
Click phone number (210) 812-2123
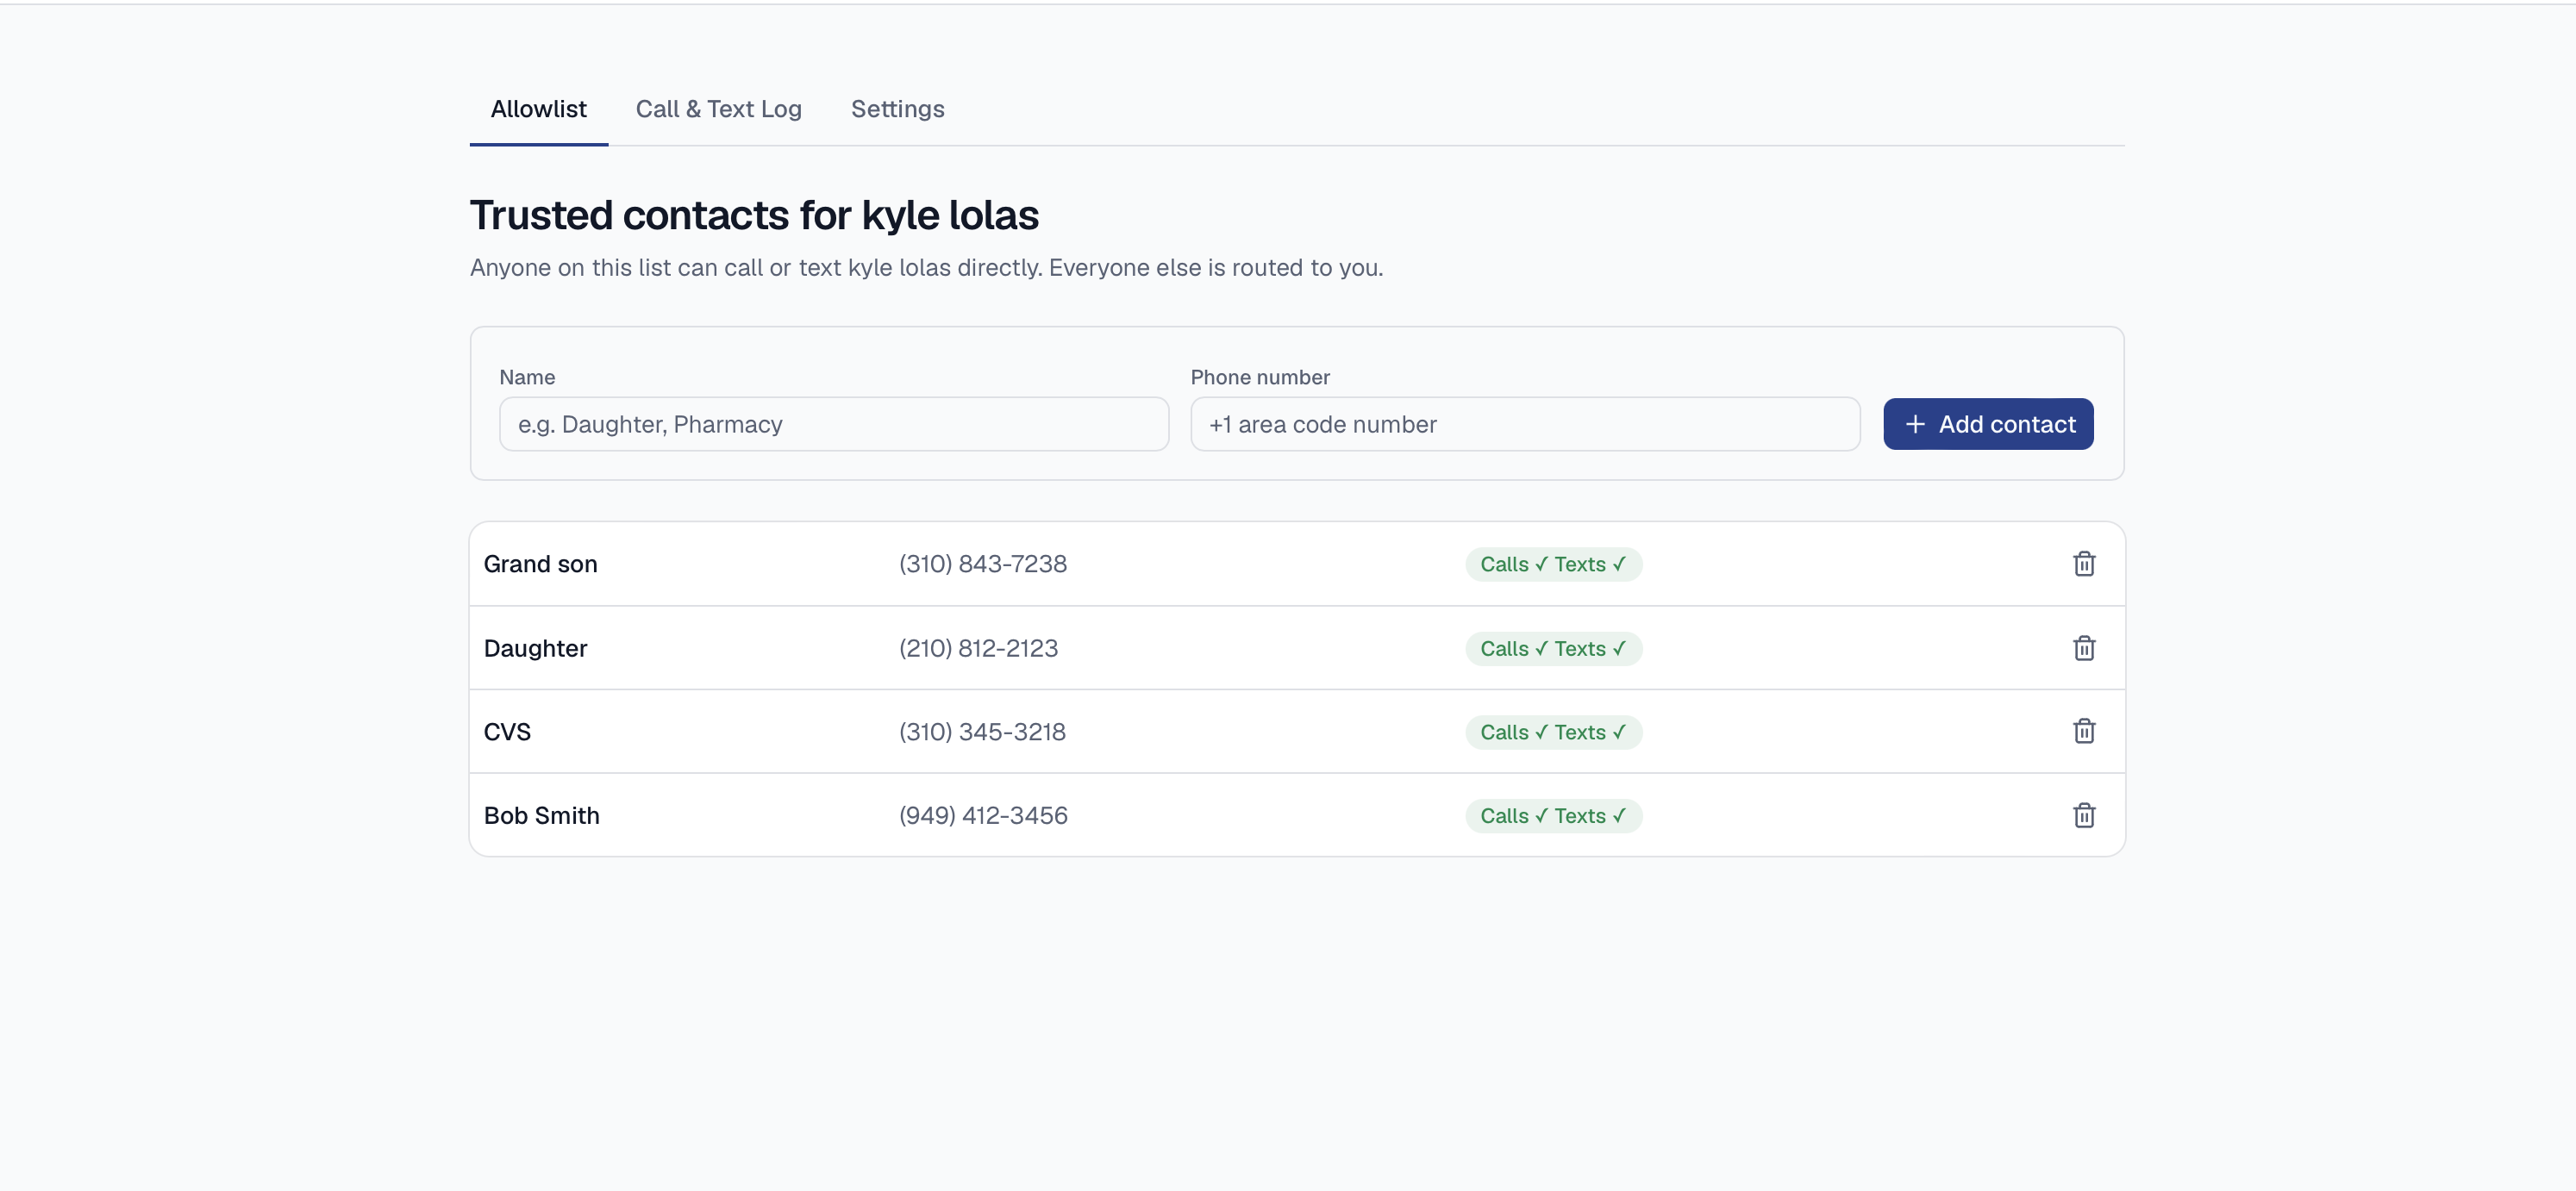[978, 648]
